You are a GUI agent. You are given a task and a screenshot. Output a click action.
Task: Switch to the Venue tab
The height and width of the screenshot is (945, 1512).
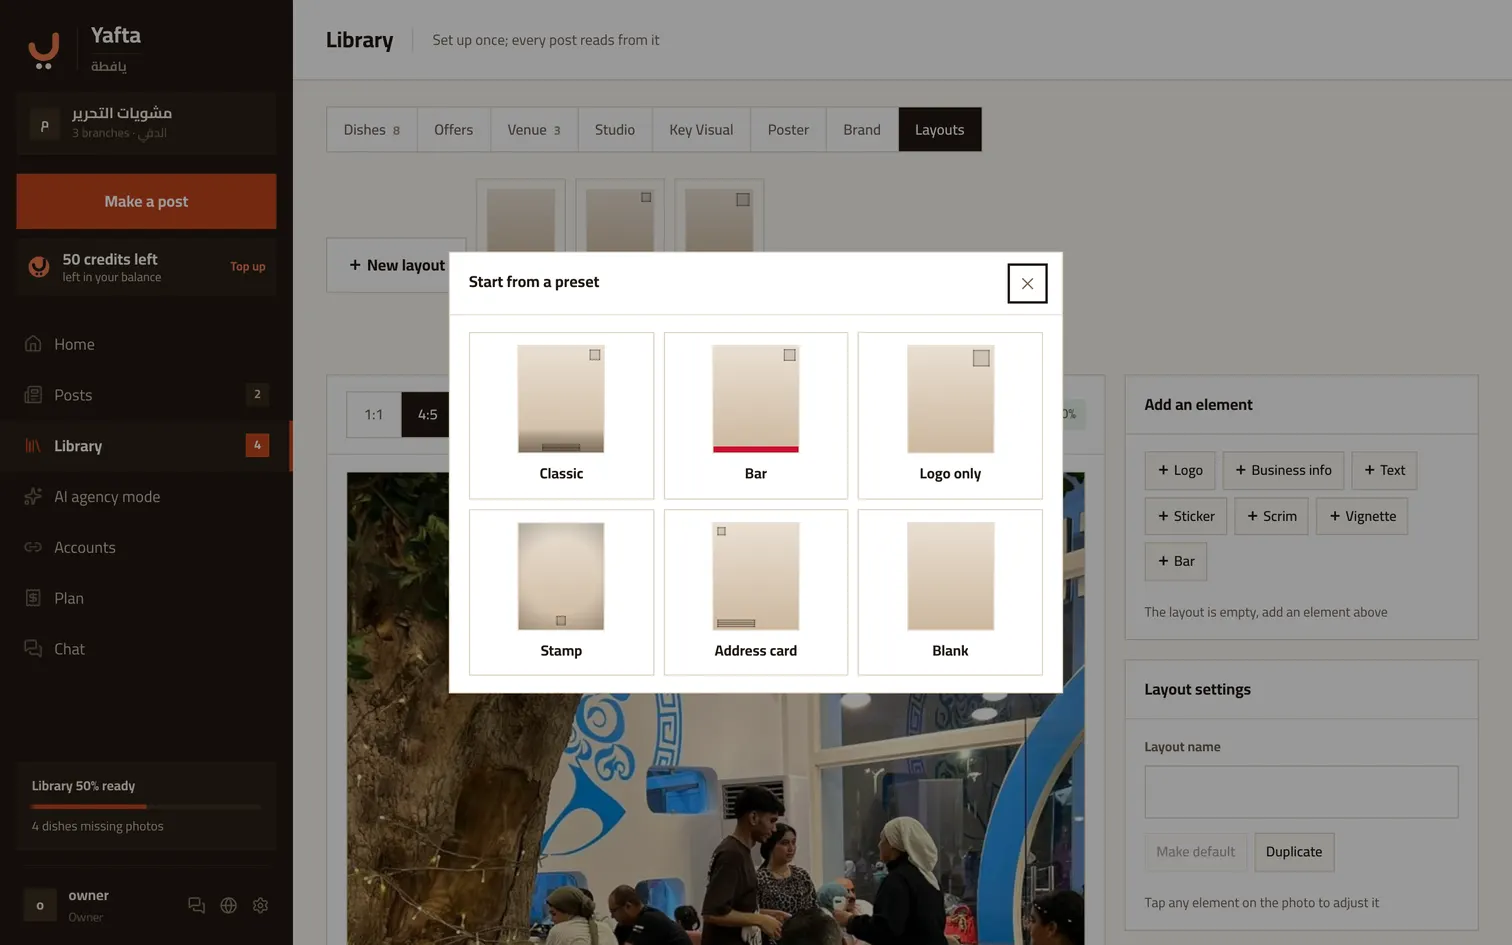pos(534,130)
